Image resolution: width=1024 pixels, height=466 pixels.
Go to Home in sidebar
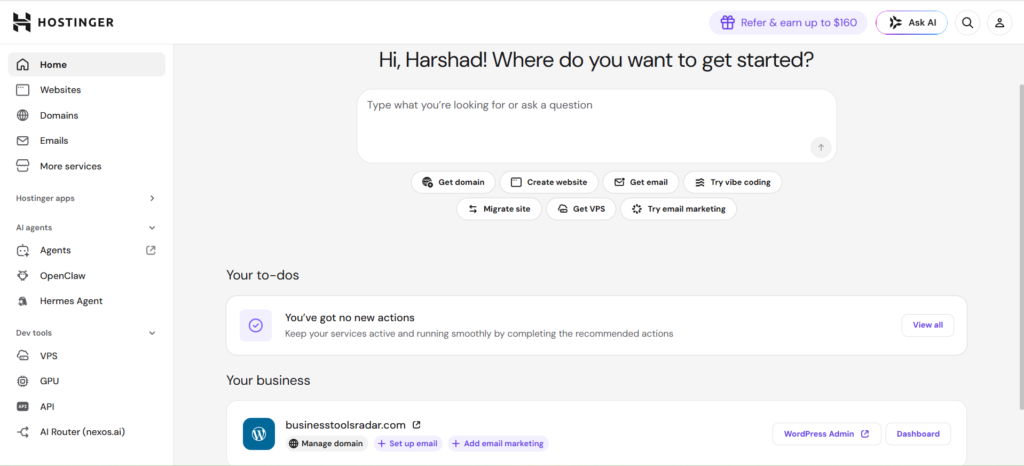pos(87,65)
